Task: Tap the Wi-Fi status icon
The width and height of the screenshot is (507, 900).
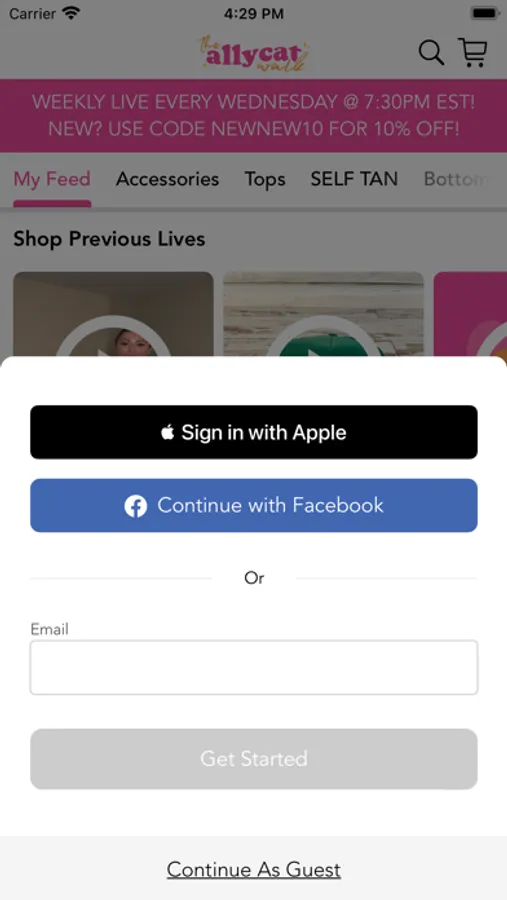Action: [x=71, y=13]
